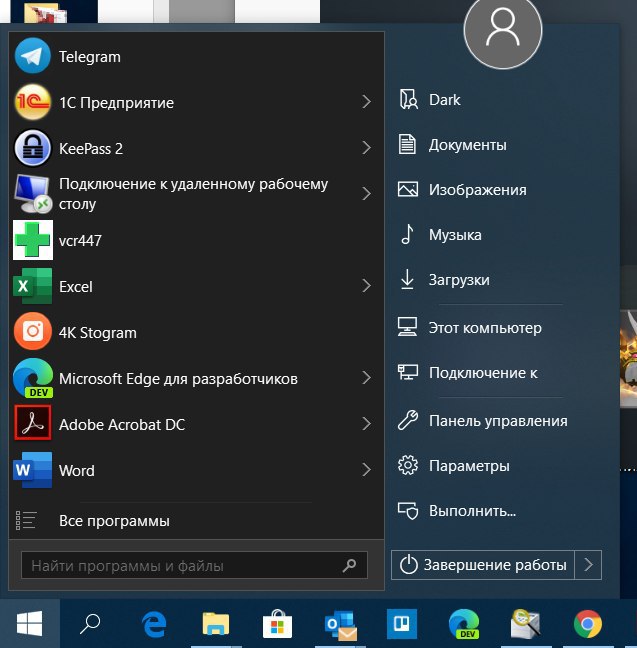Image resolution: width=637 pixels, height=648 pixels.
Task: Launch 1C Предприятие app icon
Action: (33, 102)
